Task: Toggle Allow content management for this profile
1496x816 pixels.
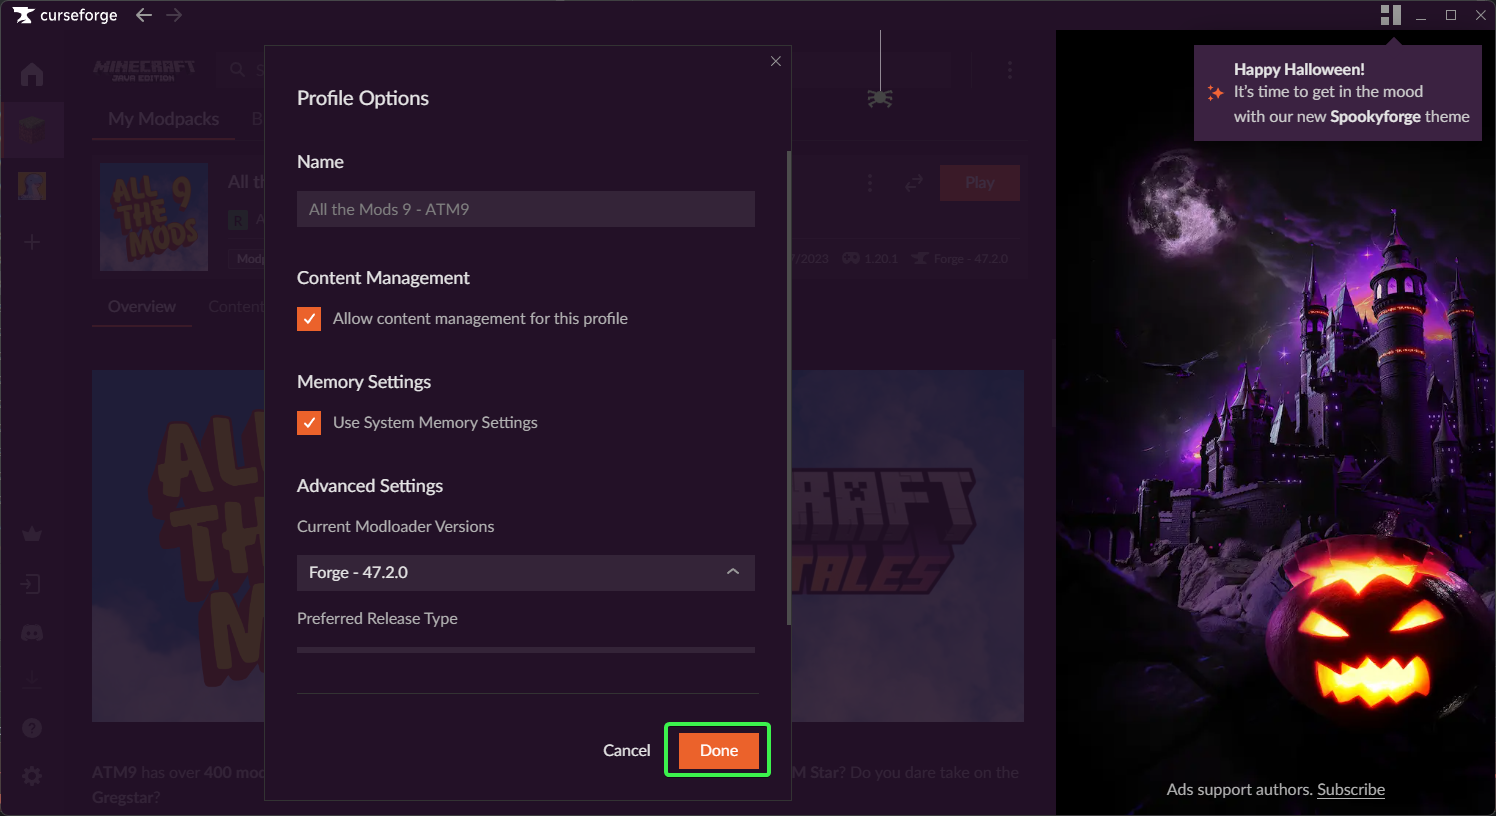Action: click(309, 318)
